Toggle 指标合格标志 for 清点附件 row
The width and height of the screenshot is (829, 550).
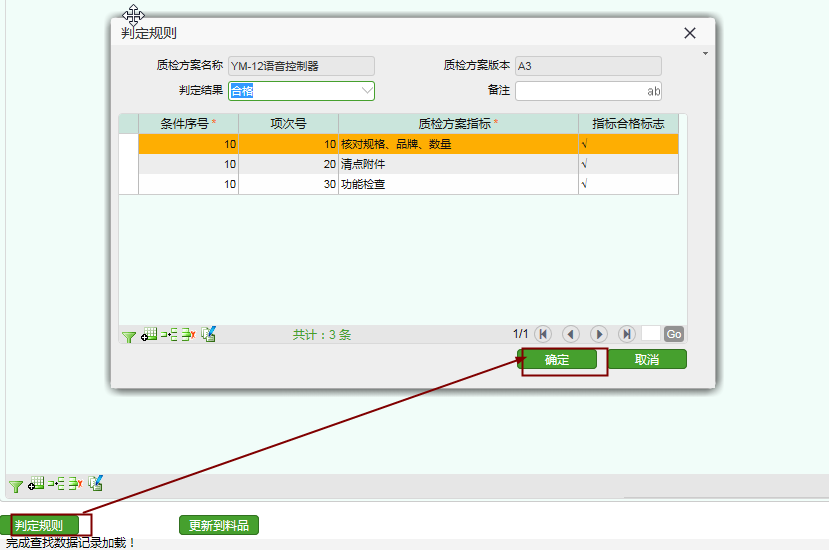pos(628,164)
